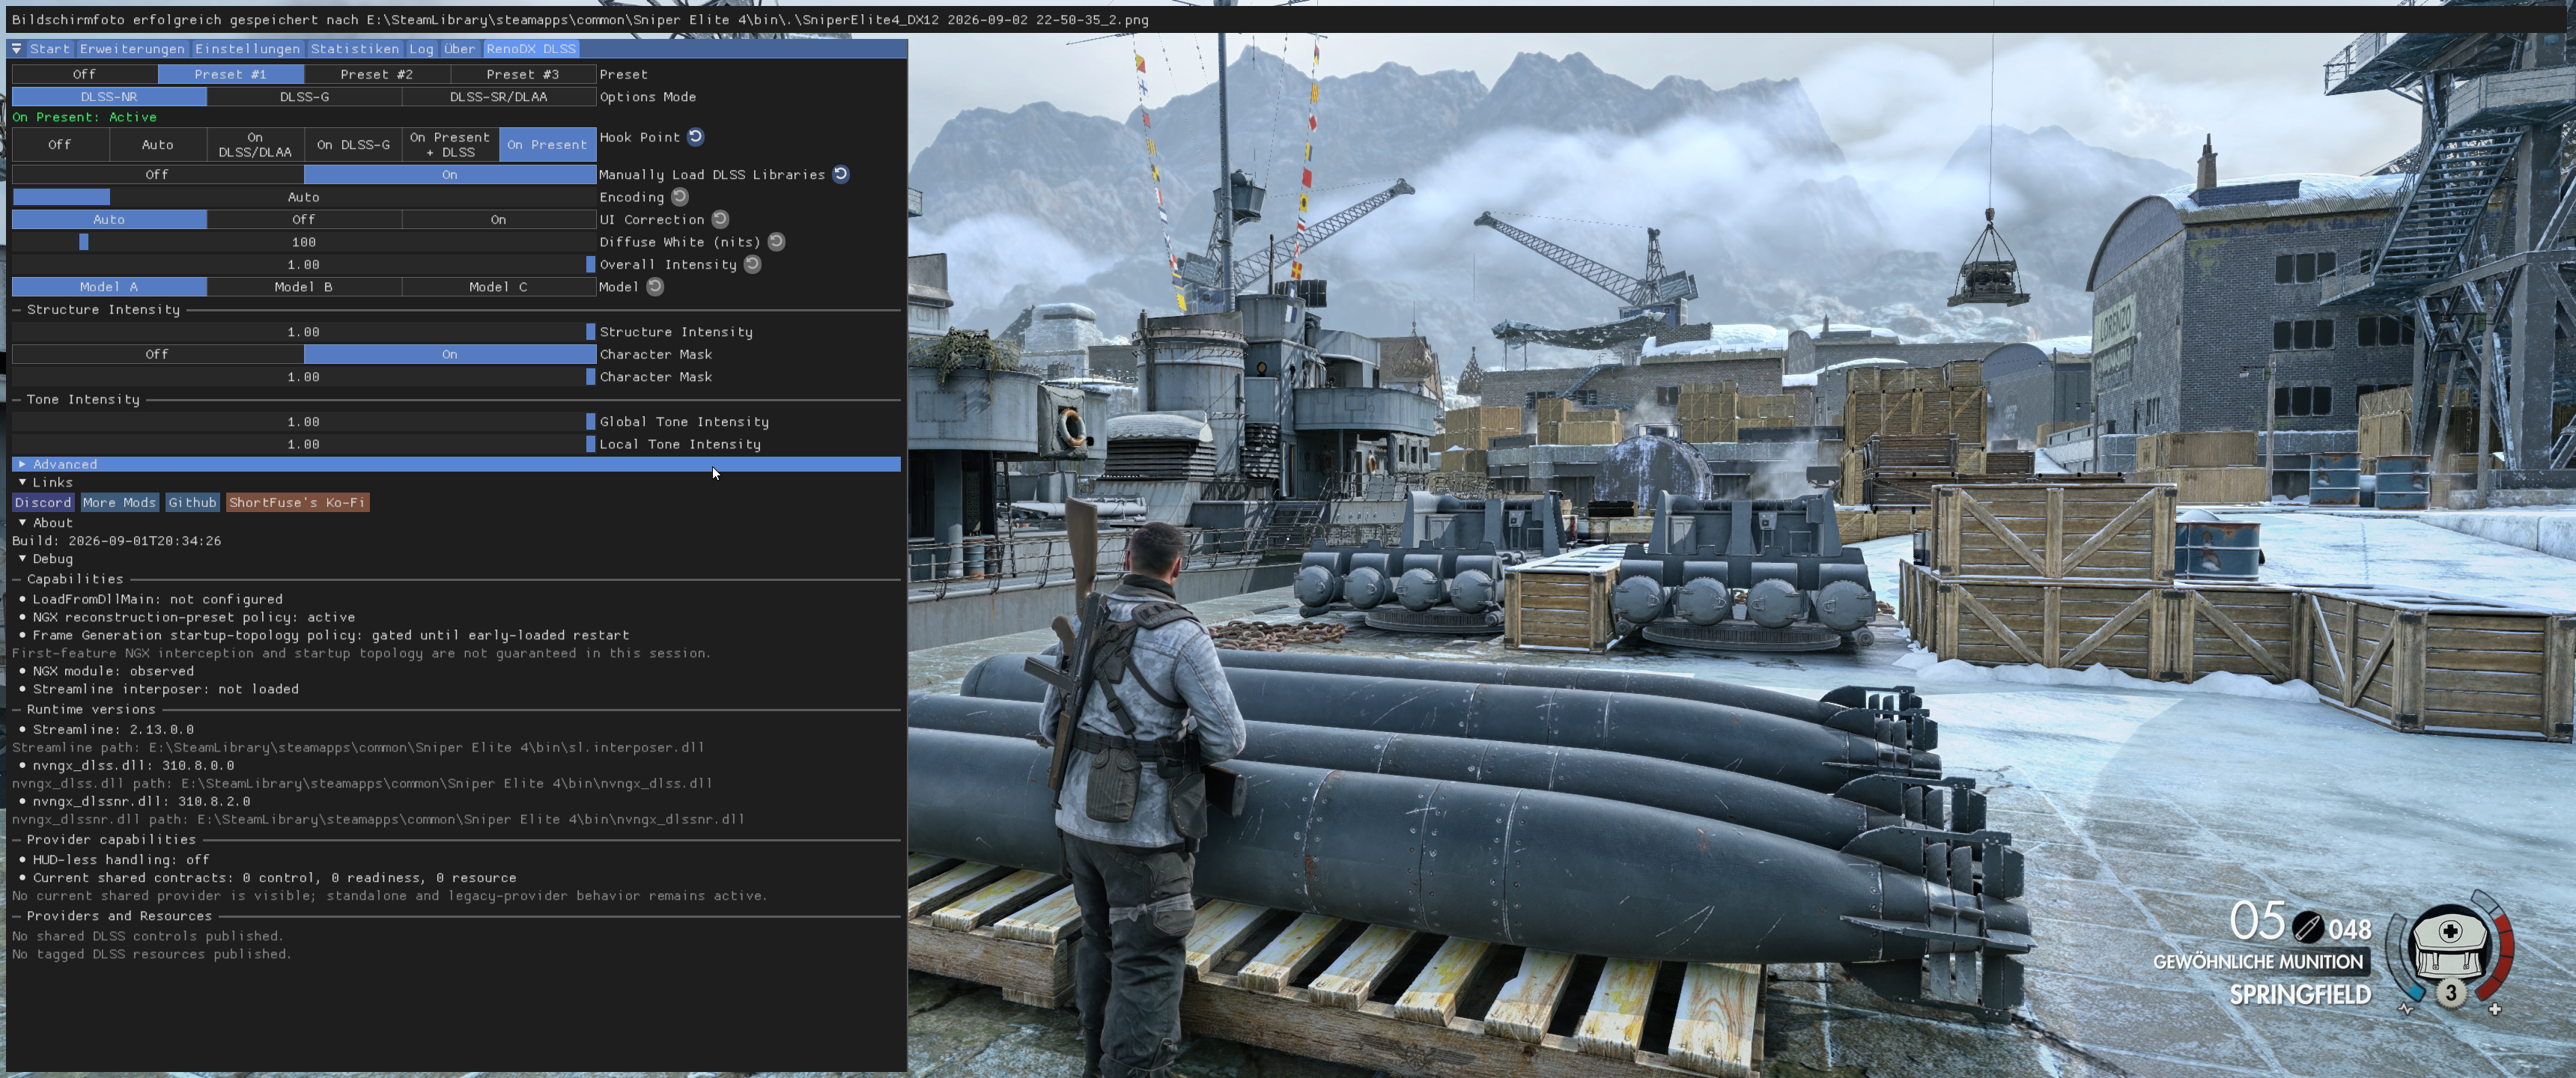2576x1078 pixels.
Task: Click the bullet ammo icon beside 048
Action: tap(2308, 927)
